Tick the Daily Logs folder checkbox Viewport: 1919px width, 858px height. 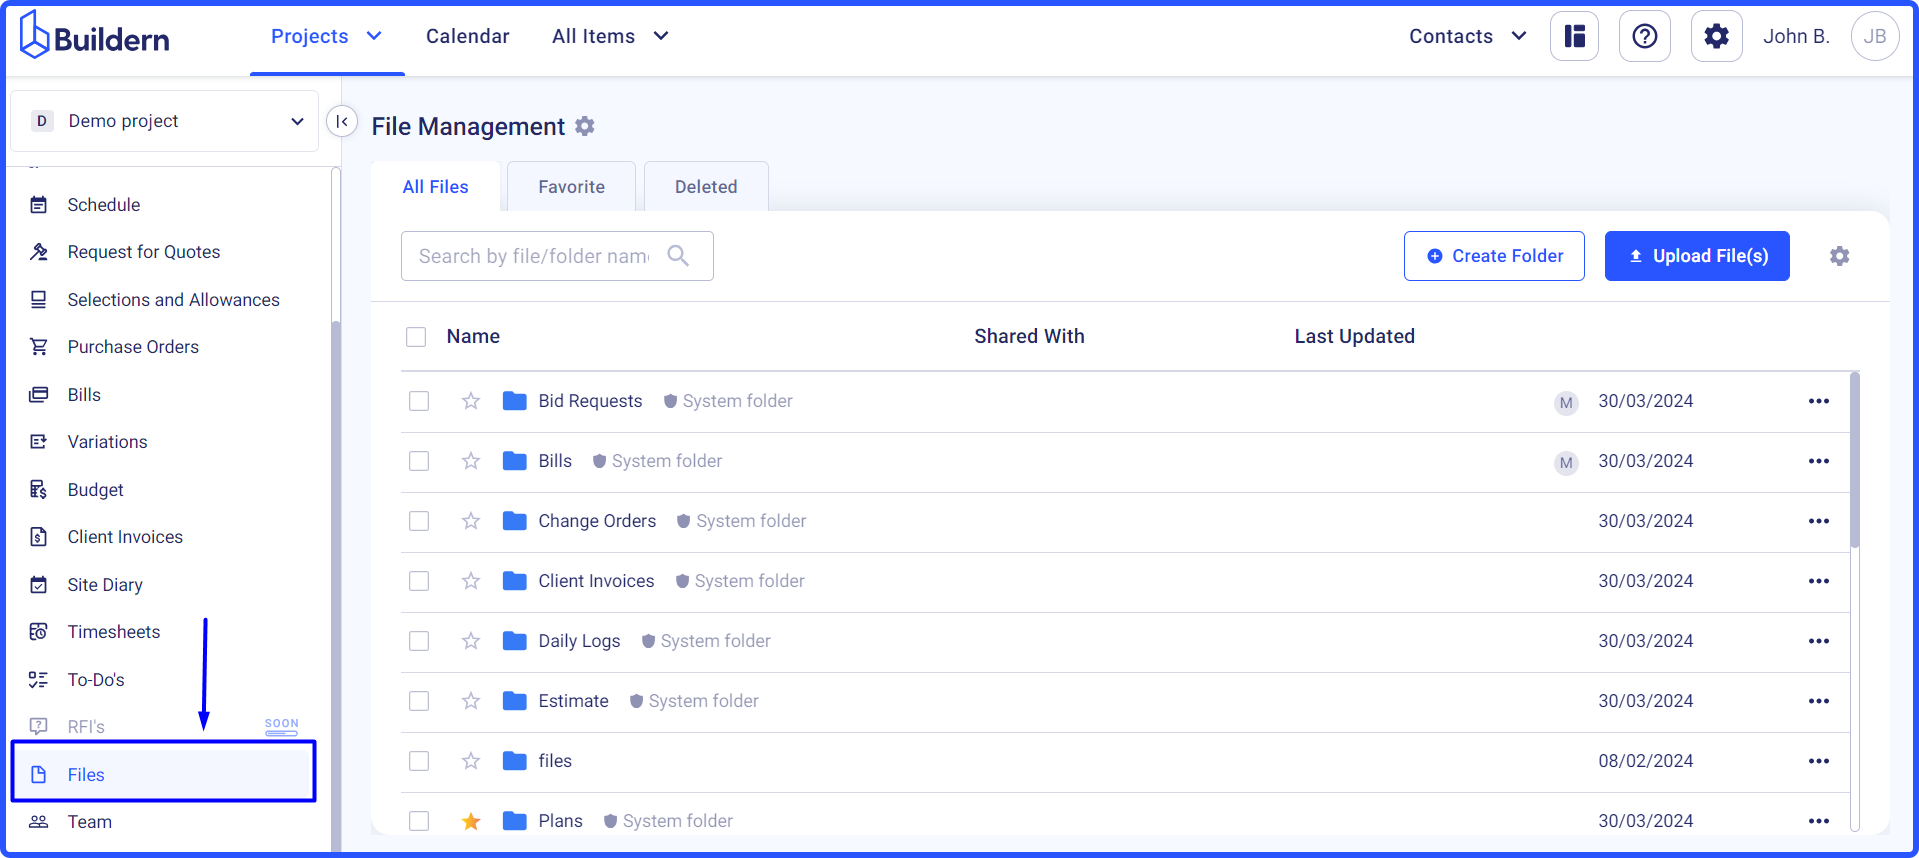[419, 641]
